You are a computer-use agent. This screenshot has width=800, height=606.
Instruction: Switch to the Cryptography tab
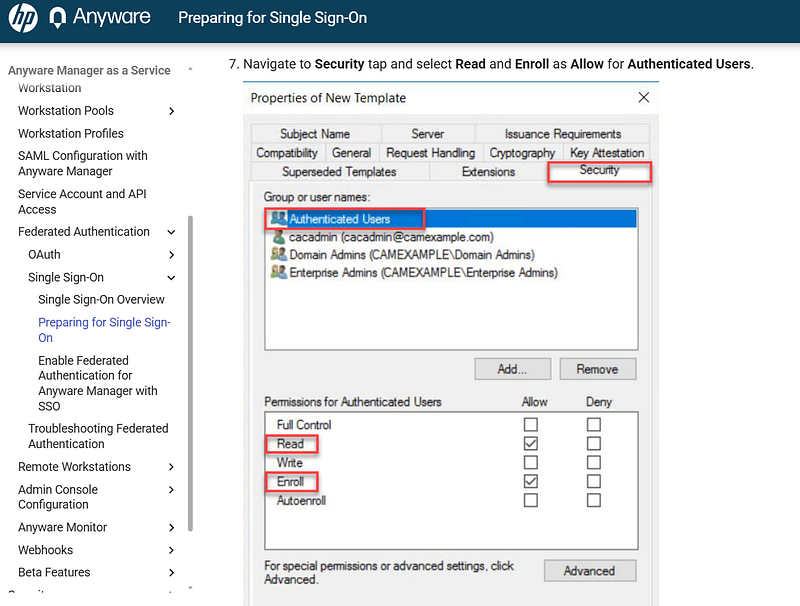[x=522, y=153]
